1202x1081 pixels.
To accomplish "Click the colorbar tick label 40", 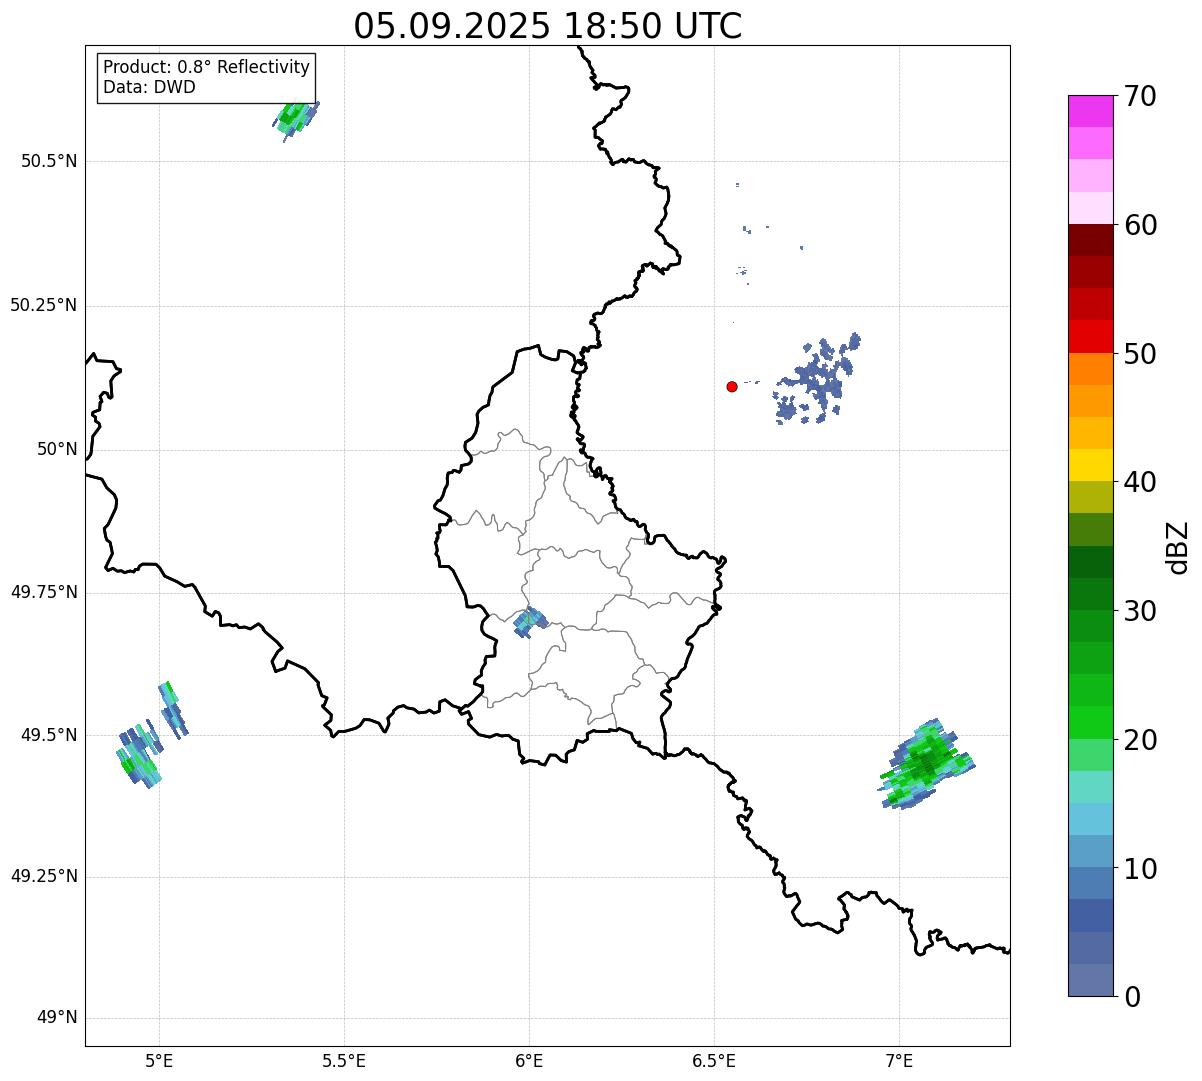I will pyautogui.click(x=1140, y=482).
